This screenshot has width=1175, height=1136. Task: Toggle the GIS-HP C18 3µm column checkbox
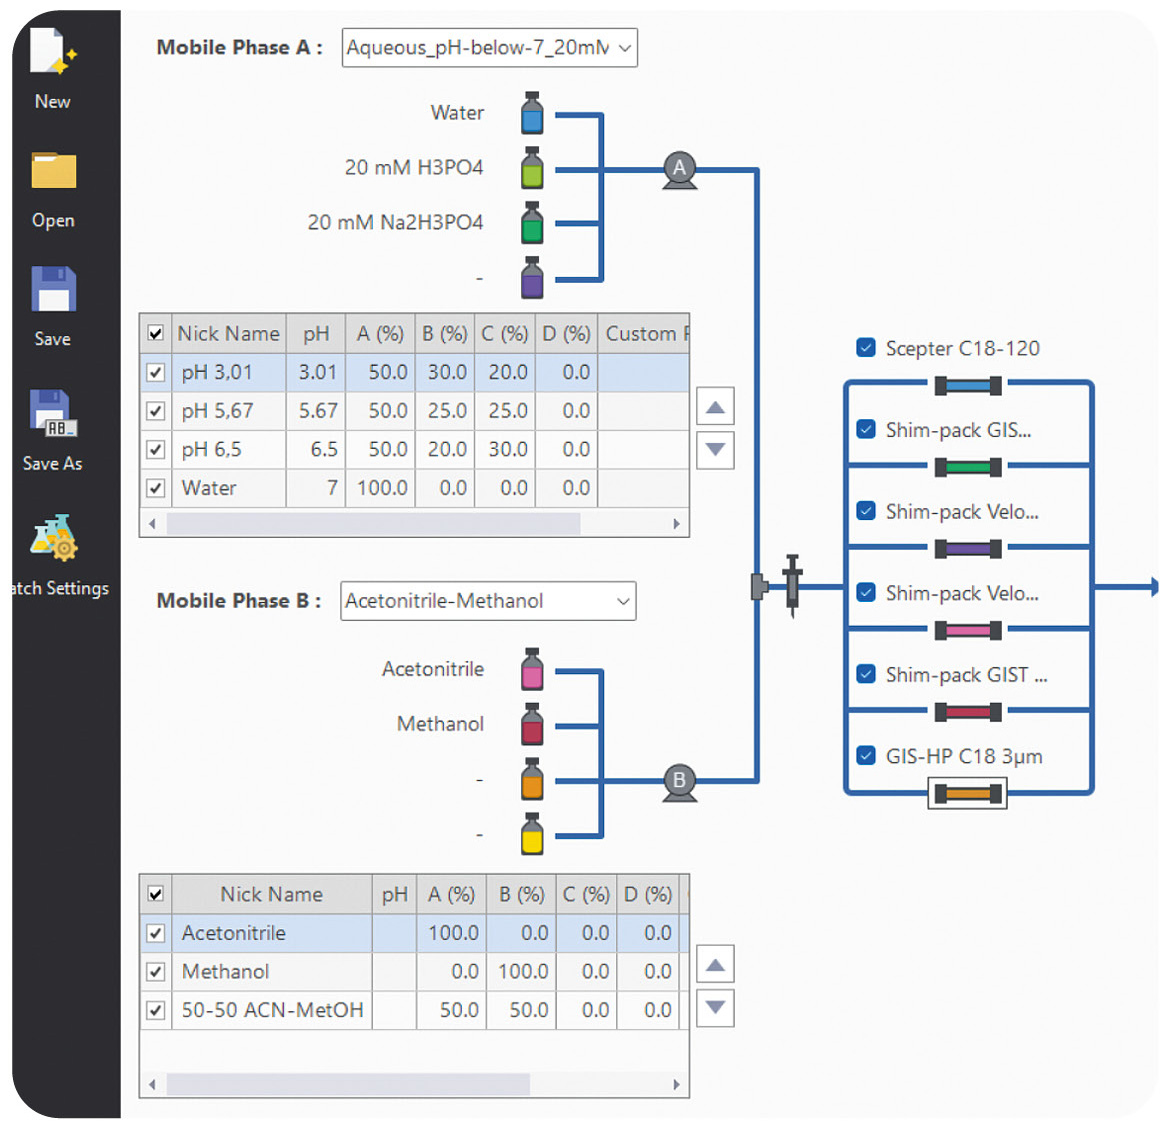click(866, 756)
